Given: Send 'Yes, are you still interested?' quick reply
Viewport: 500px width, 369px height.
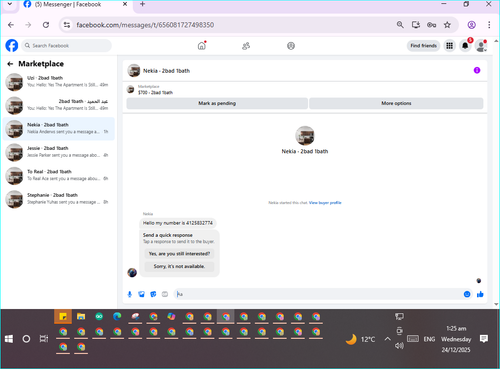Looking at the screenshot, I should click(179, 254).
